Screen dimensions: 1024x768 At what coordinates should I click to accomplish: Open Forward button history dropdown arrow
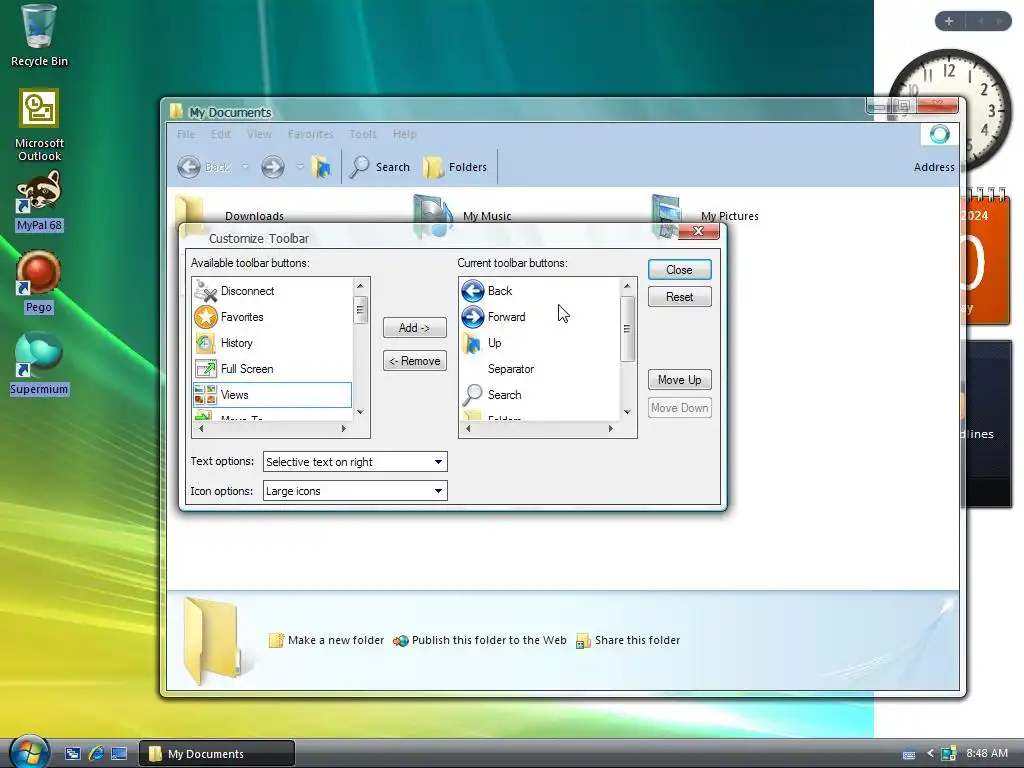300,167
